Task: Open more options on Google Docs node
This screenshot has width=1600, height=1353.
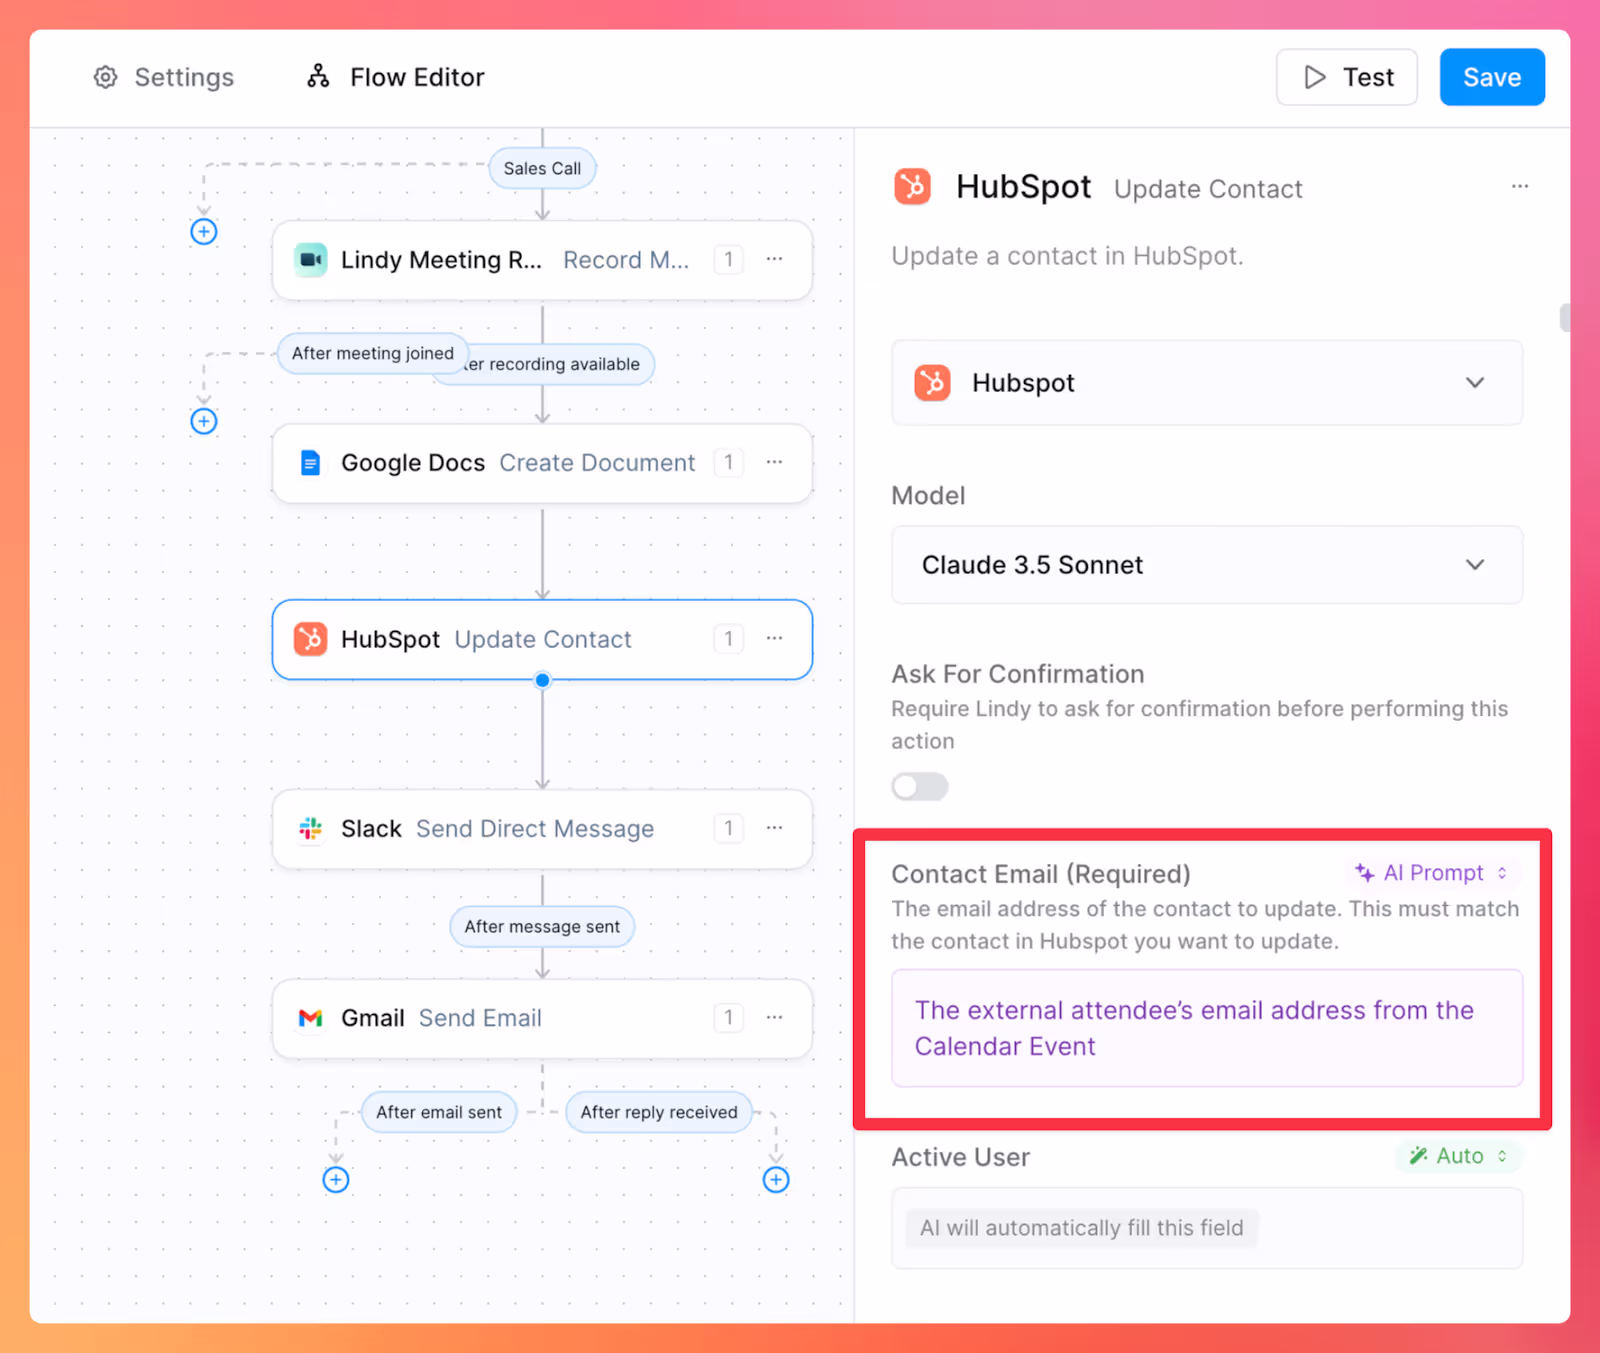Action: coord(774,462)
